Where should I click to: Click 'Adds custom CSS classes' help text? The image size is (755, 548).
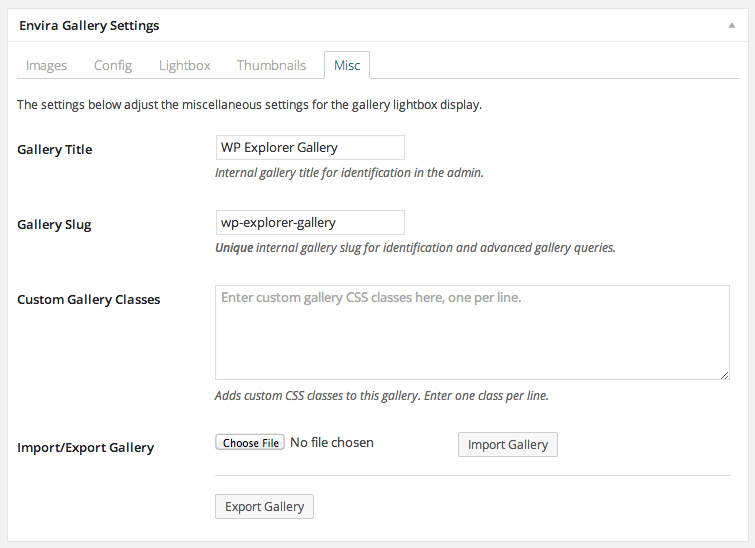[382, 396]
